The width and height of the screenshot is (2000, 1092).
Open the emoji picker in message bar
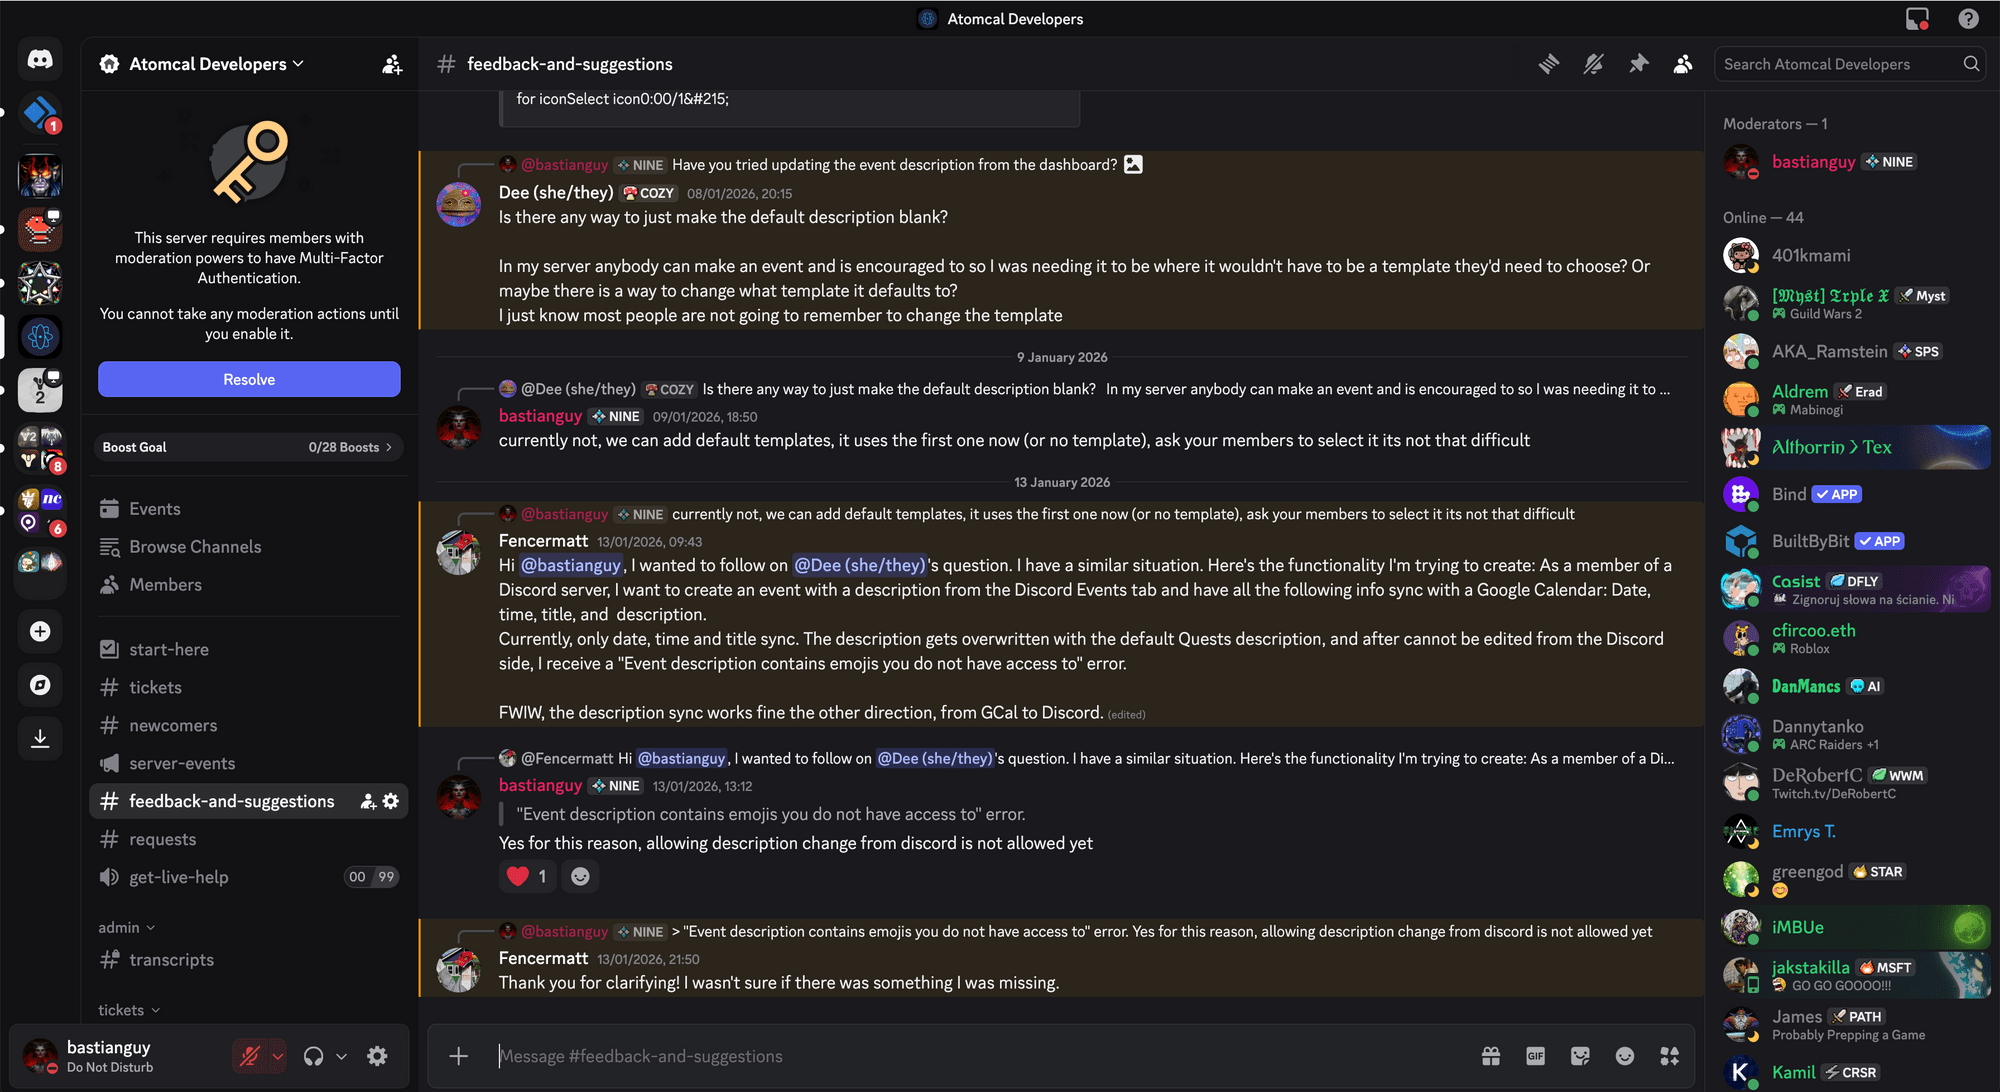(x=1625, y=1056)
